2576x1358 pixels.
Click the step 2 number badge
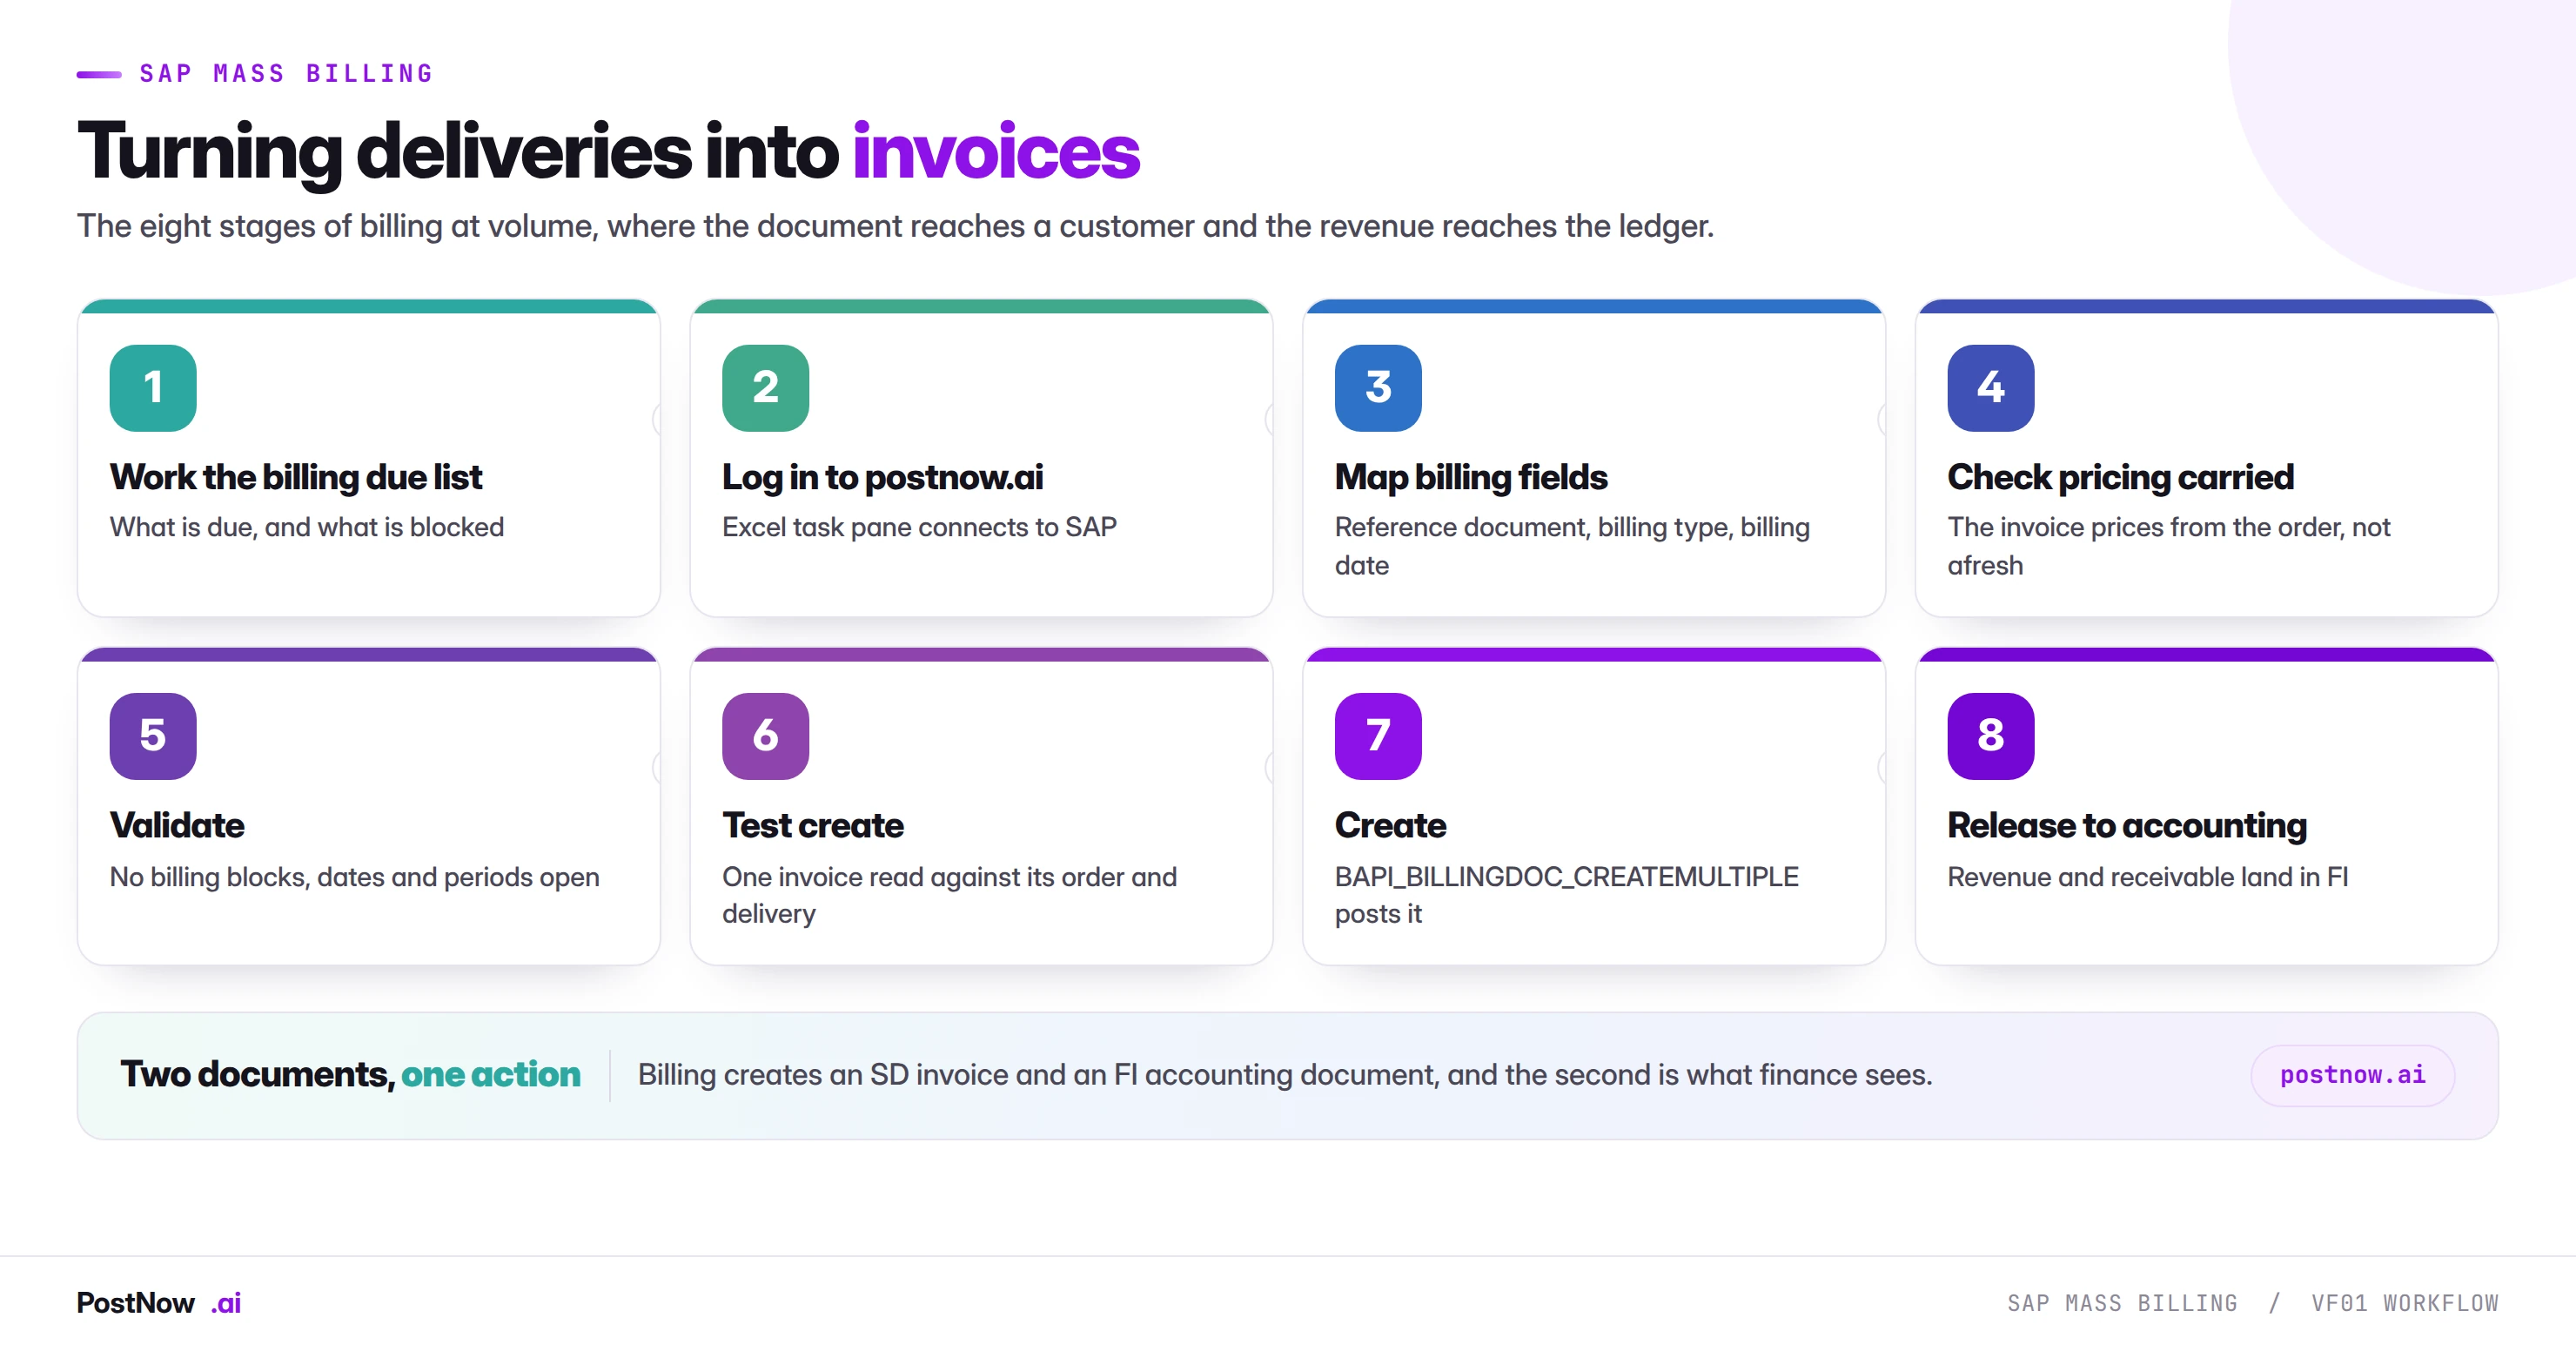(765, 388)
